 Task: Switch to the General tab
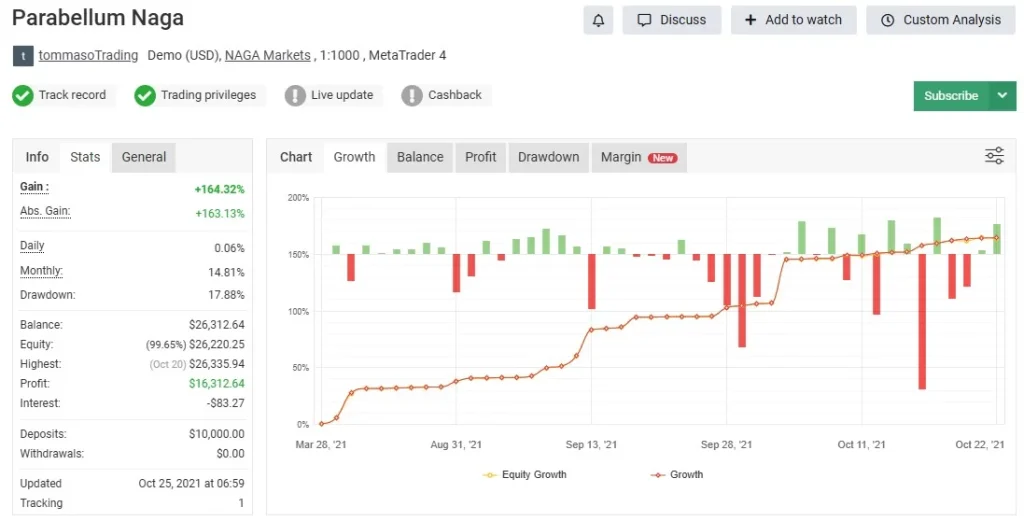[144, 157]
